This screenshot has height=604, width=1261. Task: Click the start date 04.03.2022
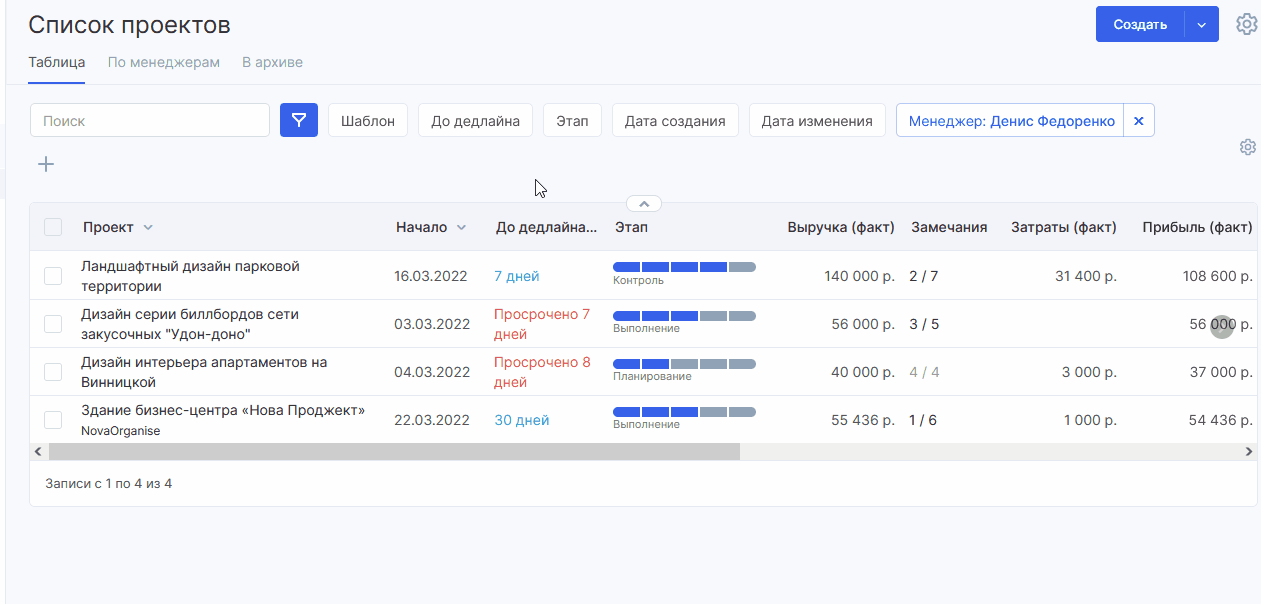[432, 372]
